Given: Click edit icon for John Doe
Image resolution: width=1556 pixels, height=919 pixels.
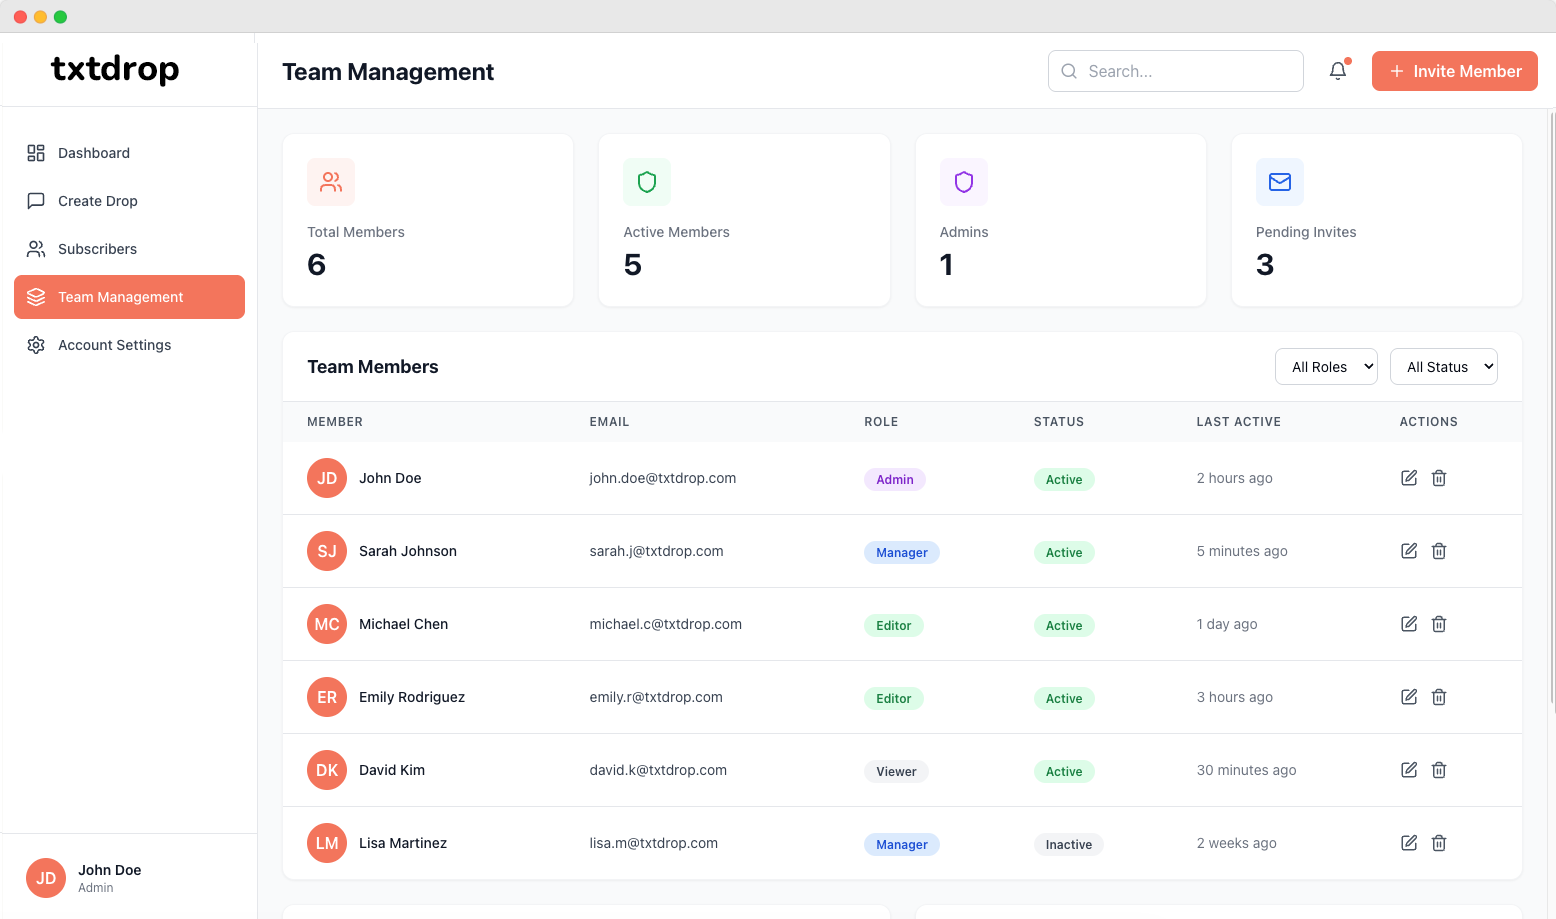Looking at the screenshot, I should click(1409, 478).
